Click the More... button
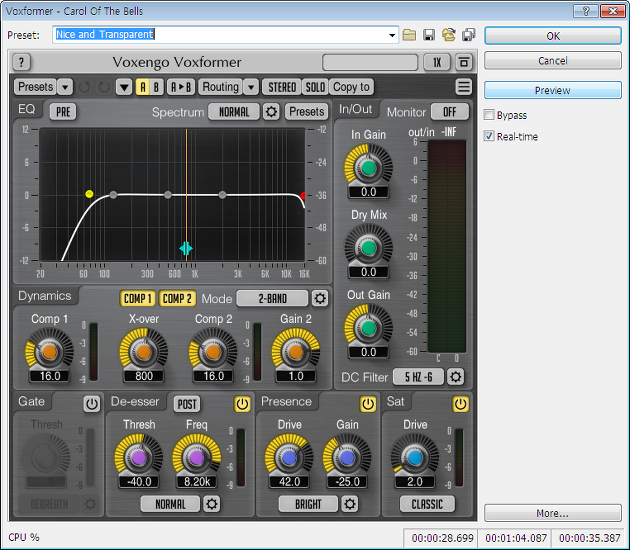 553,513
